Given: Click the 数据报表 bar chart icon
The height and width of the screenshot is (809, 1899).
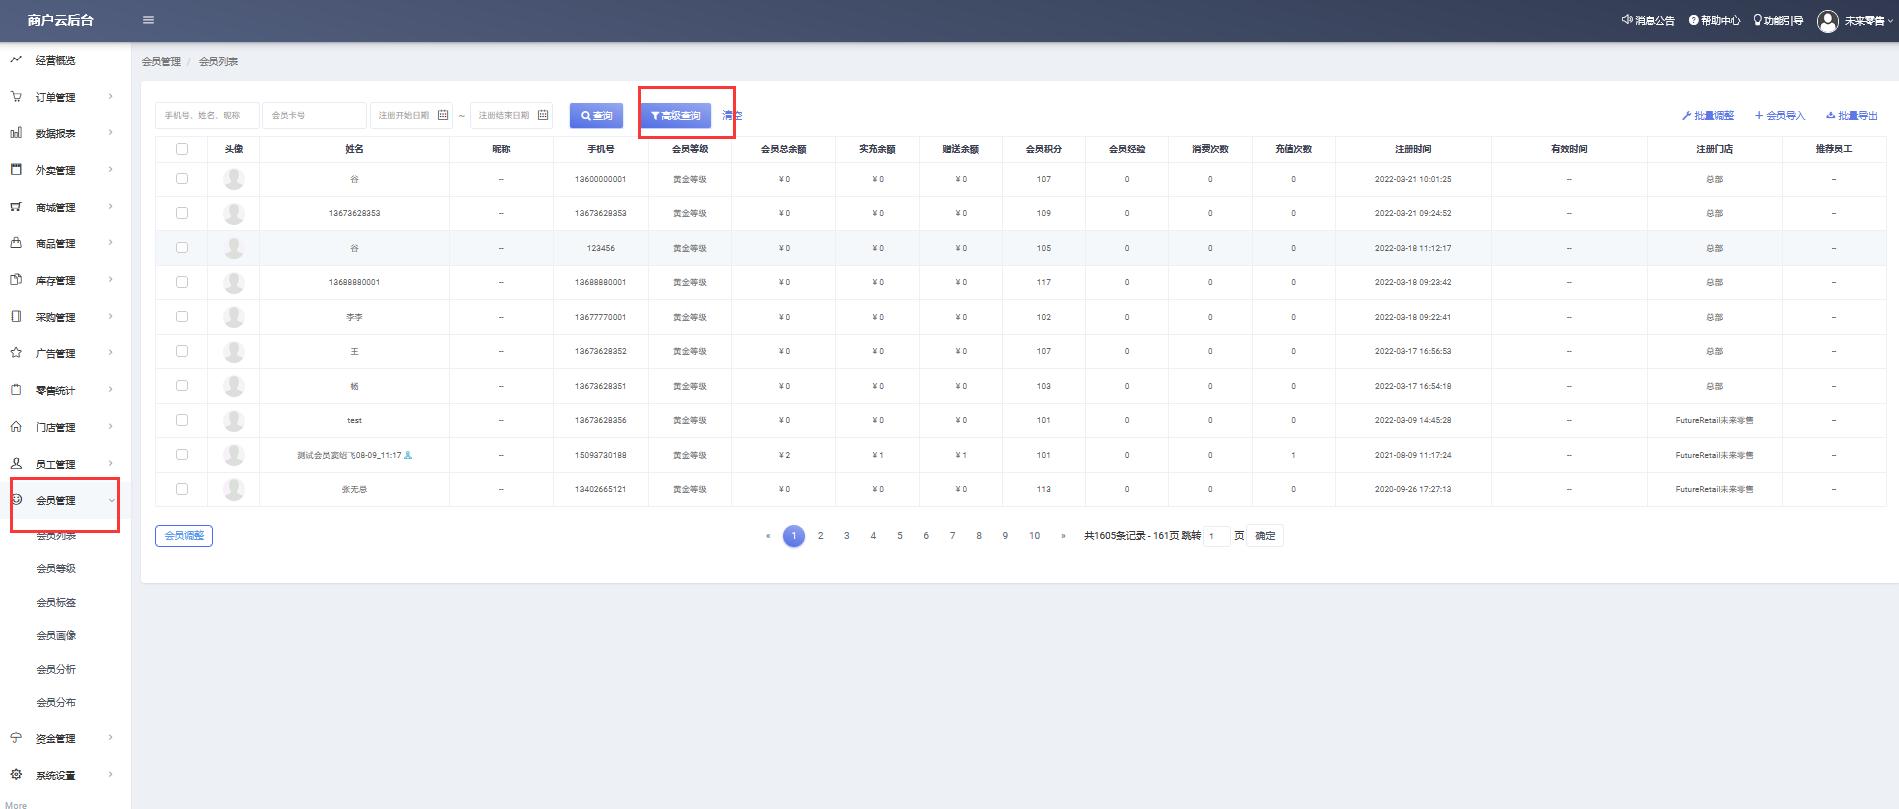Looking at the screenshot, I should [16, 133].
